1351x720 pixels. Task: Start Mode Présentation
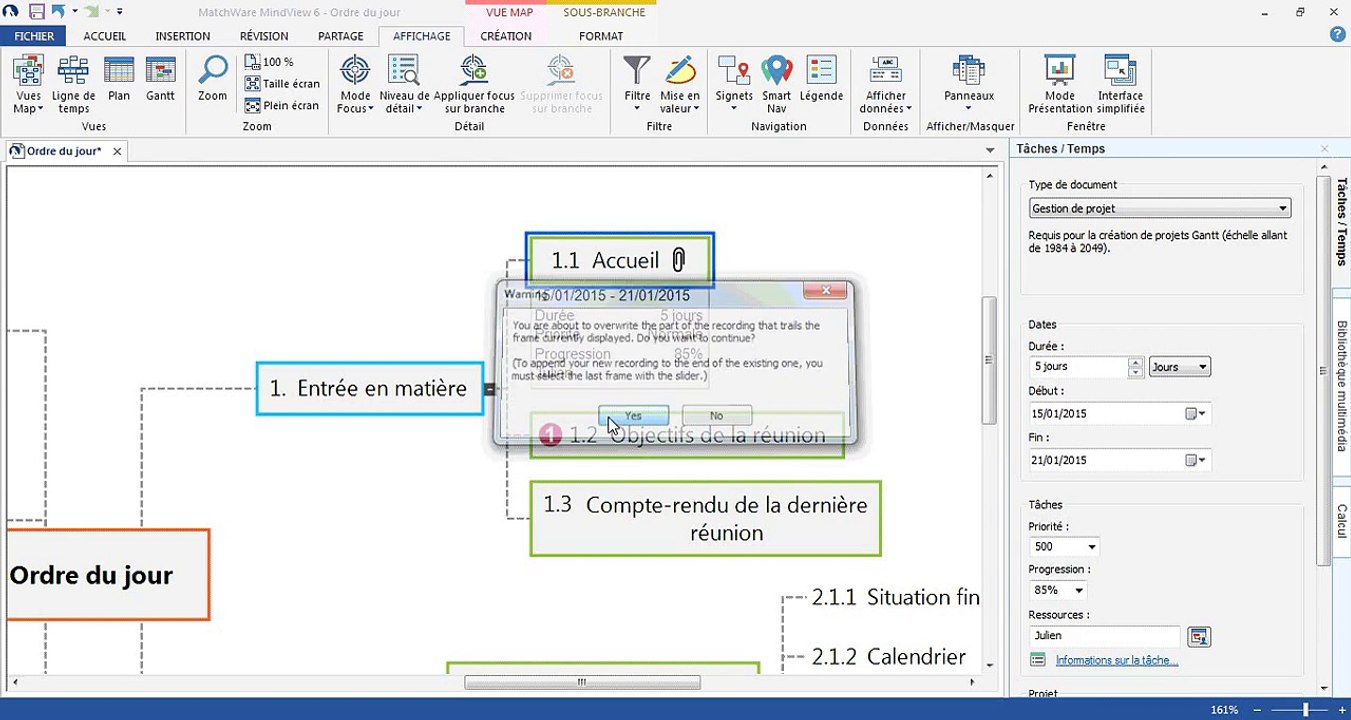tap(1060, 85)
